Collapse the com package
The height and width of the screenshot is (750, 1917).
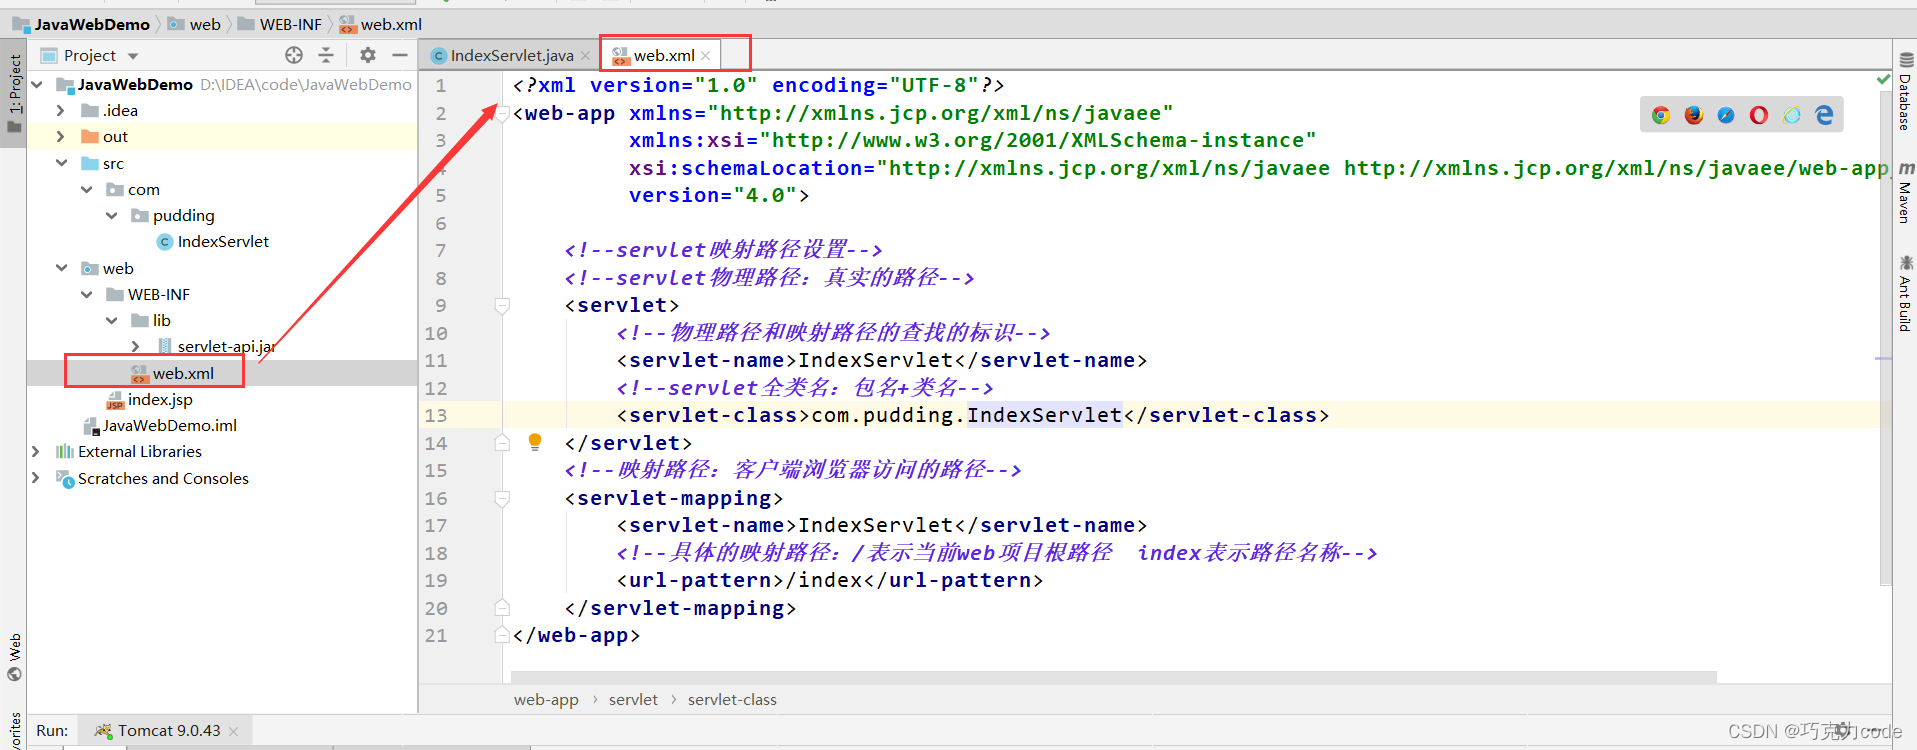(x=86, y=189)
